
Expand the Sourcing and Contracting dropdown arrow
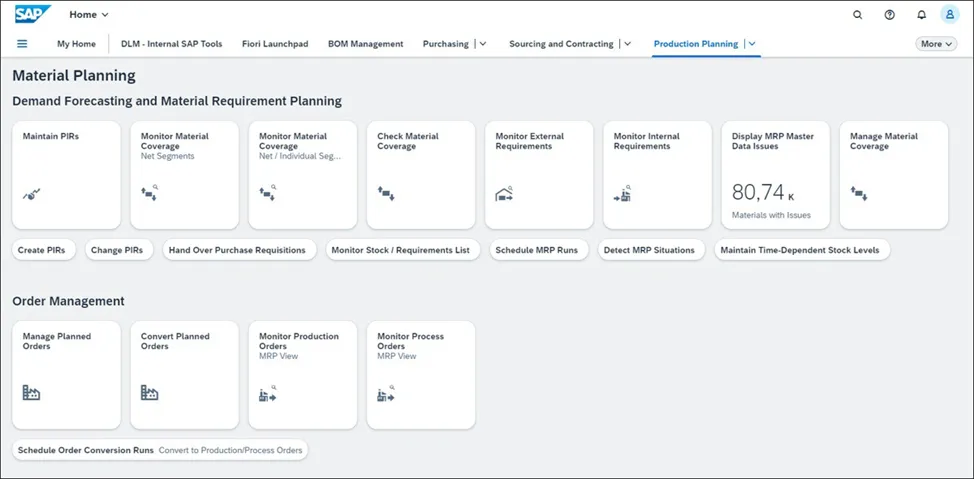pos(628,44)
